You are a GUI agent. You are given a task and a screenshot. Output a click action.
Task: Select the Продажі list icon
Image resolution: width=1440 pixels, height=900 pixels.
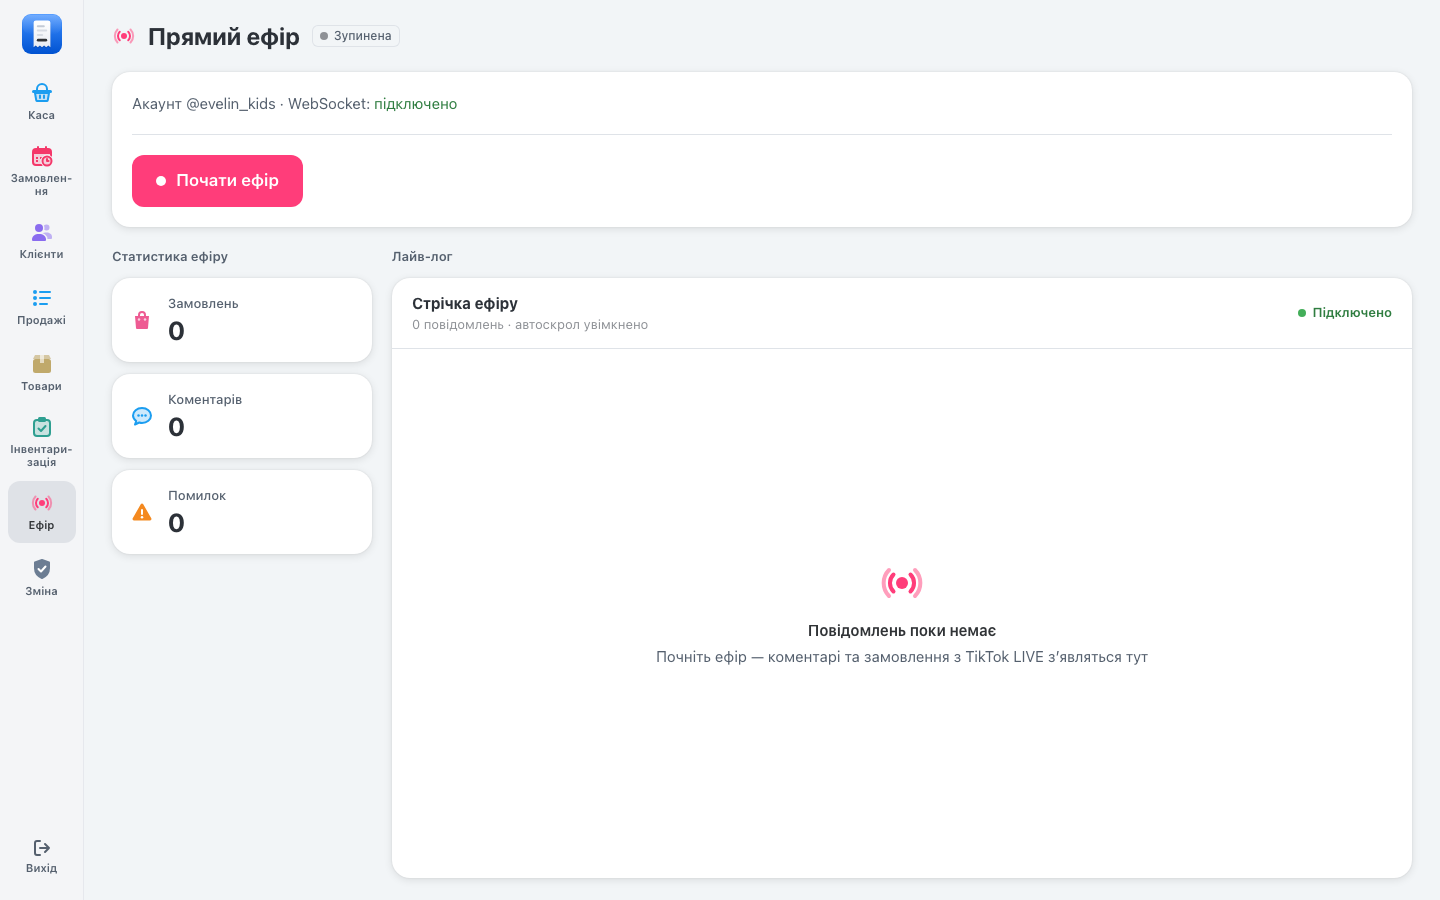tap(42, 298)
